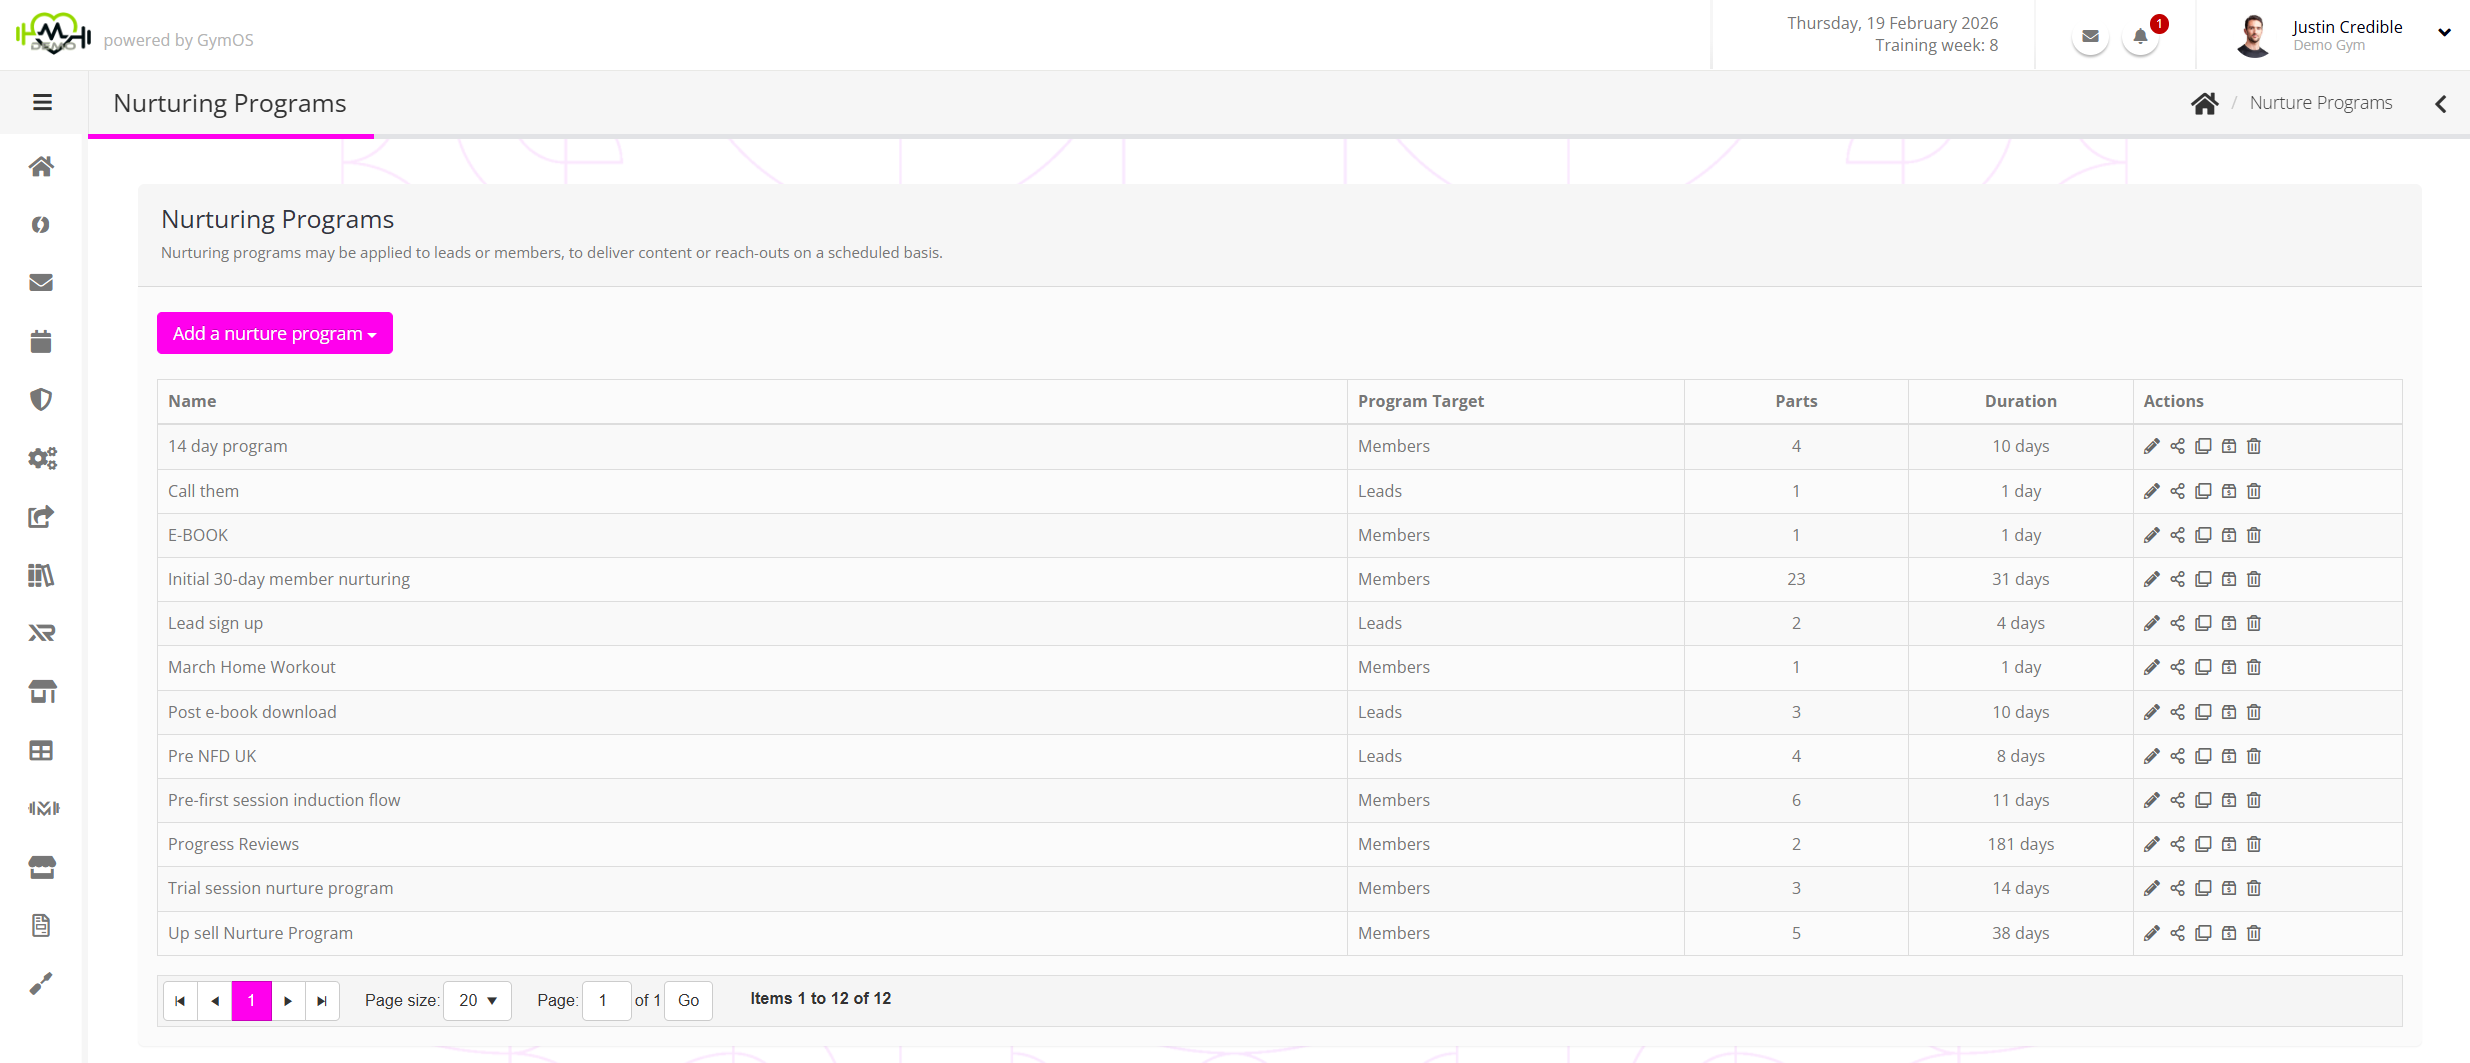Expand the Add a nurture program dropdown
The height and width of the screenshot is (1063, 2470).
(x=274, y=333)
